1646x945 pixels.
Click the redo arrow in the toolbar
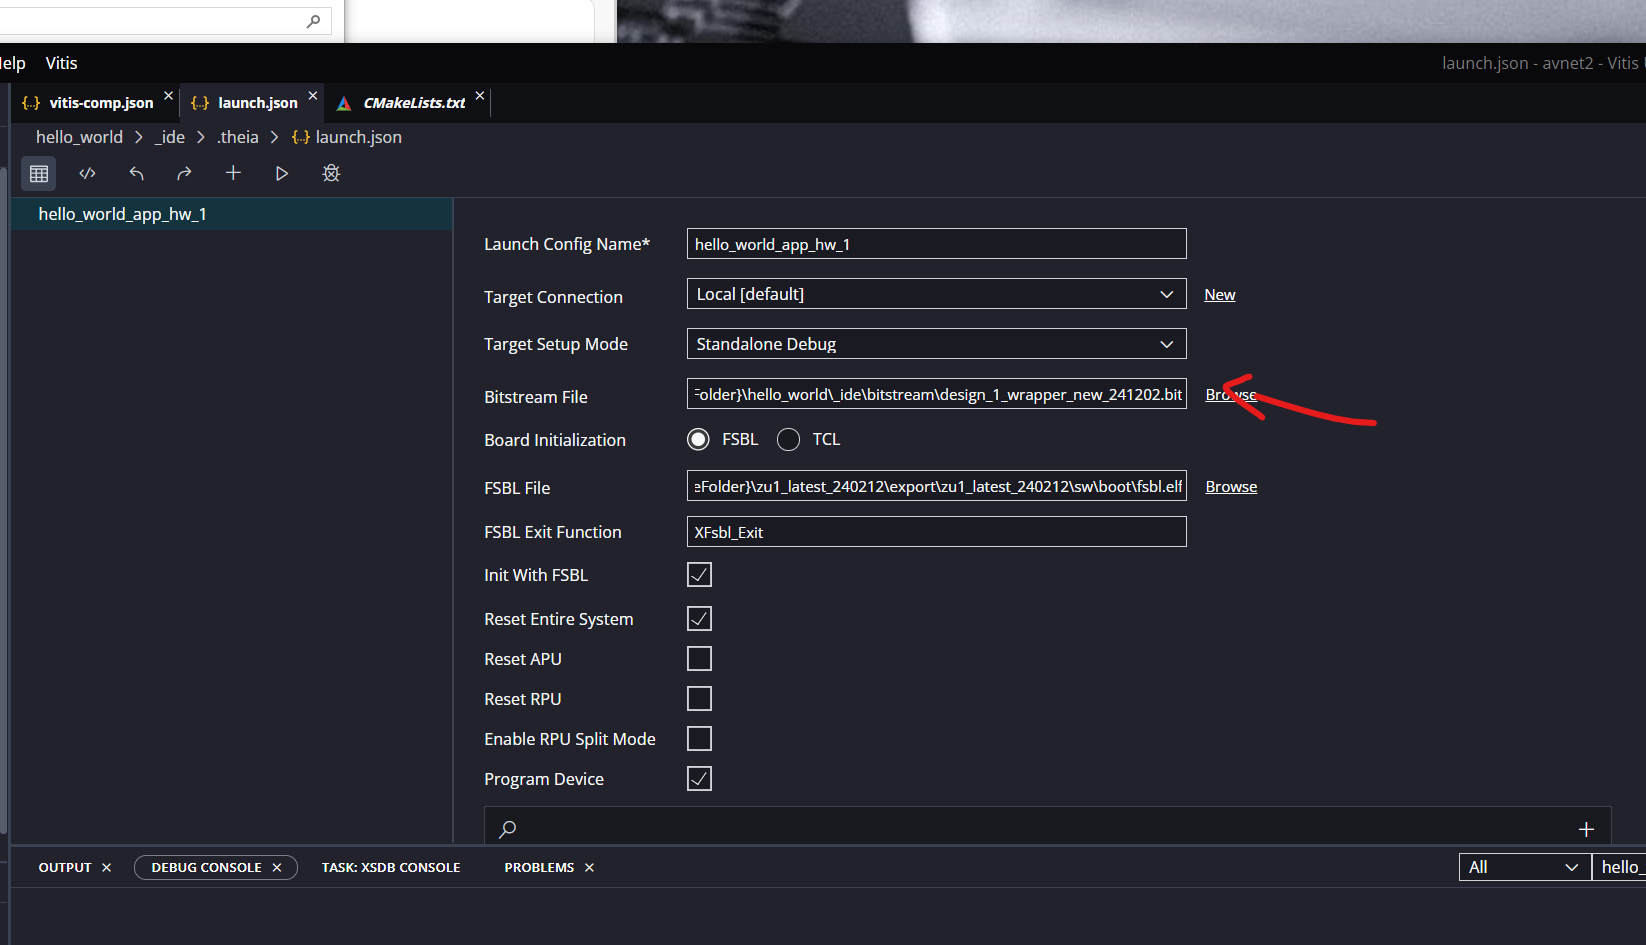coord(184,174)
